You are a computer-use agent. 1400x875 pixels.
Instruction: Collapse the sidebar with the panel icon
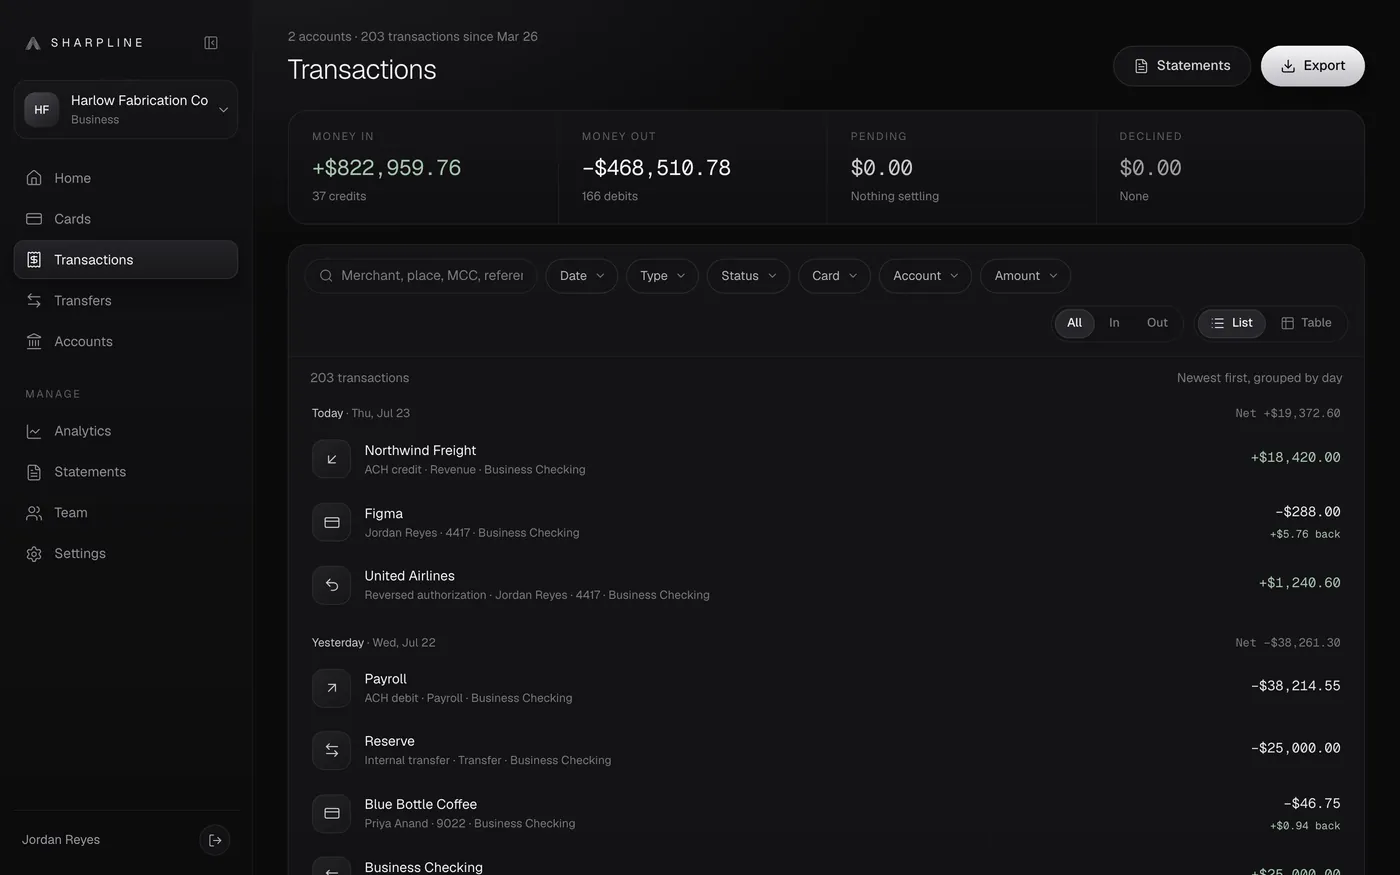point(211,43)
